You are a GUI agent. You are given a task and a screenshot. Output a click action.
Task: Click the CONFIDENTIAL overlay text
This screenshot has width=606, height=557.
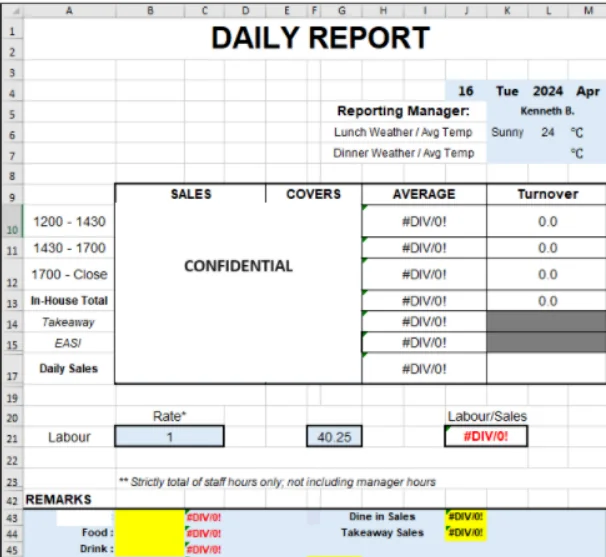point(238,266)
